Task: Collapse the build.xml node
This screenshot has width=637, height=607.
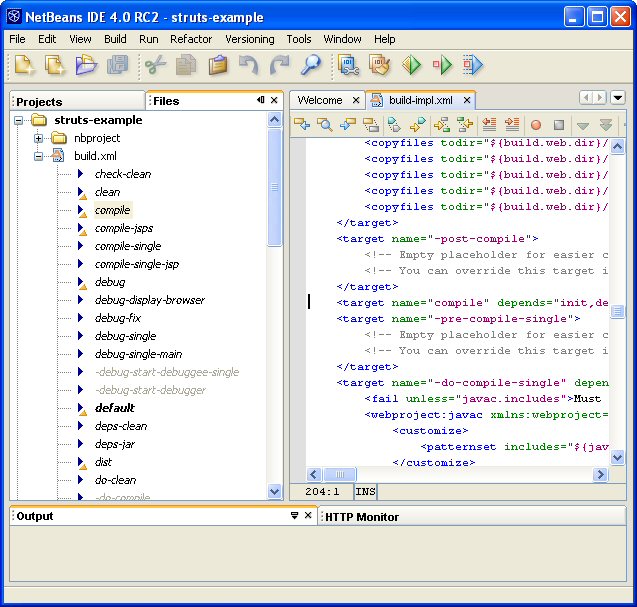Action: coord(38,156)
